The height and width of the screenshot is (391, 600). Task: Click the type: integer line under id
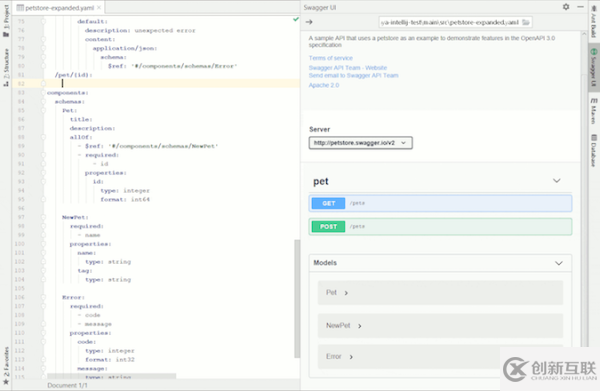point(125,191)
